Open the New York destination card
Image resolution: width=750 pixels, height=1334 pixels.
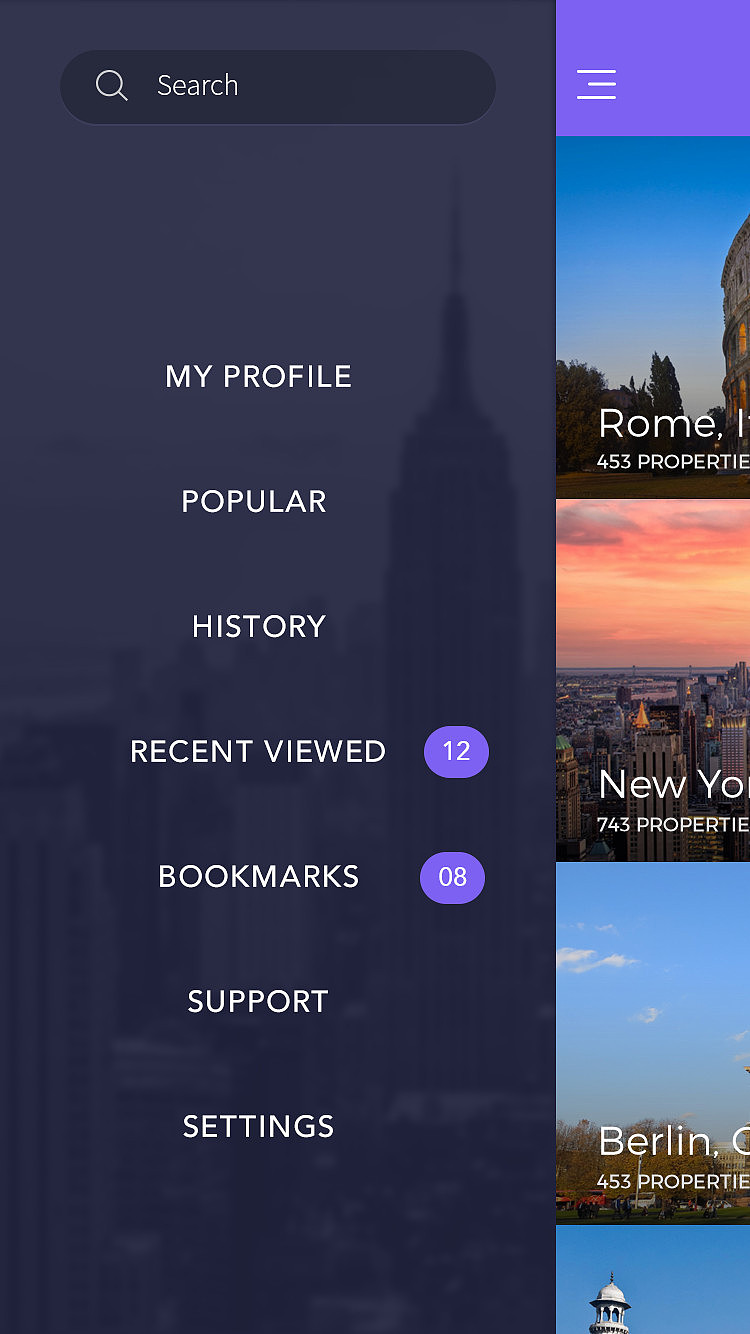[x=653, y=681]
